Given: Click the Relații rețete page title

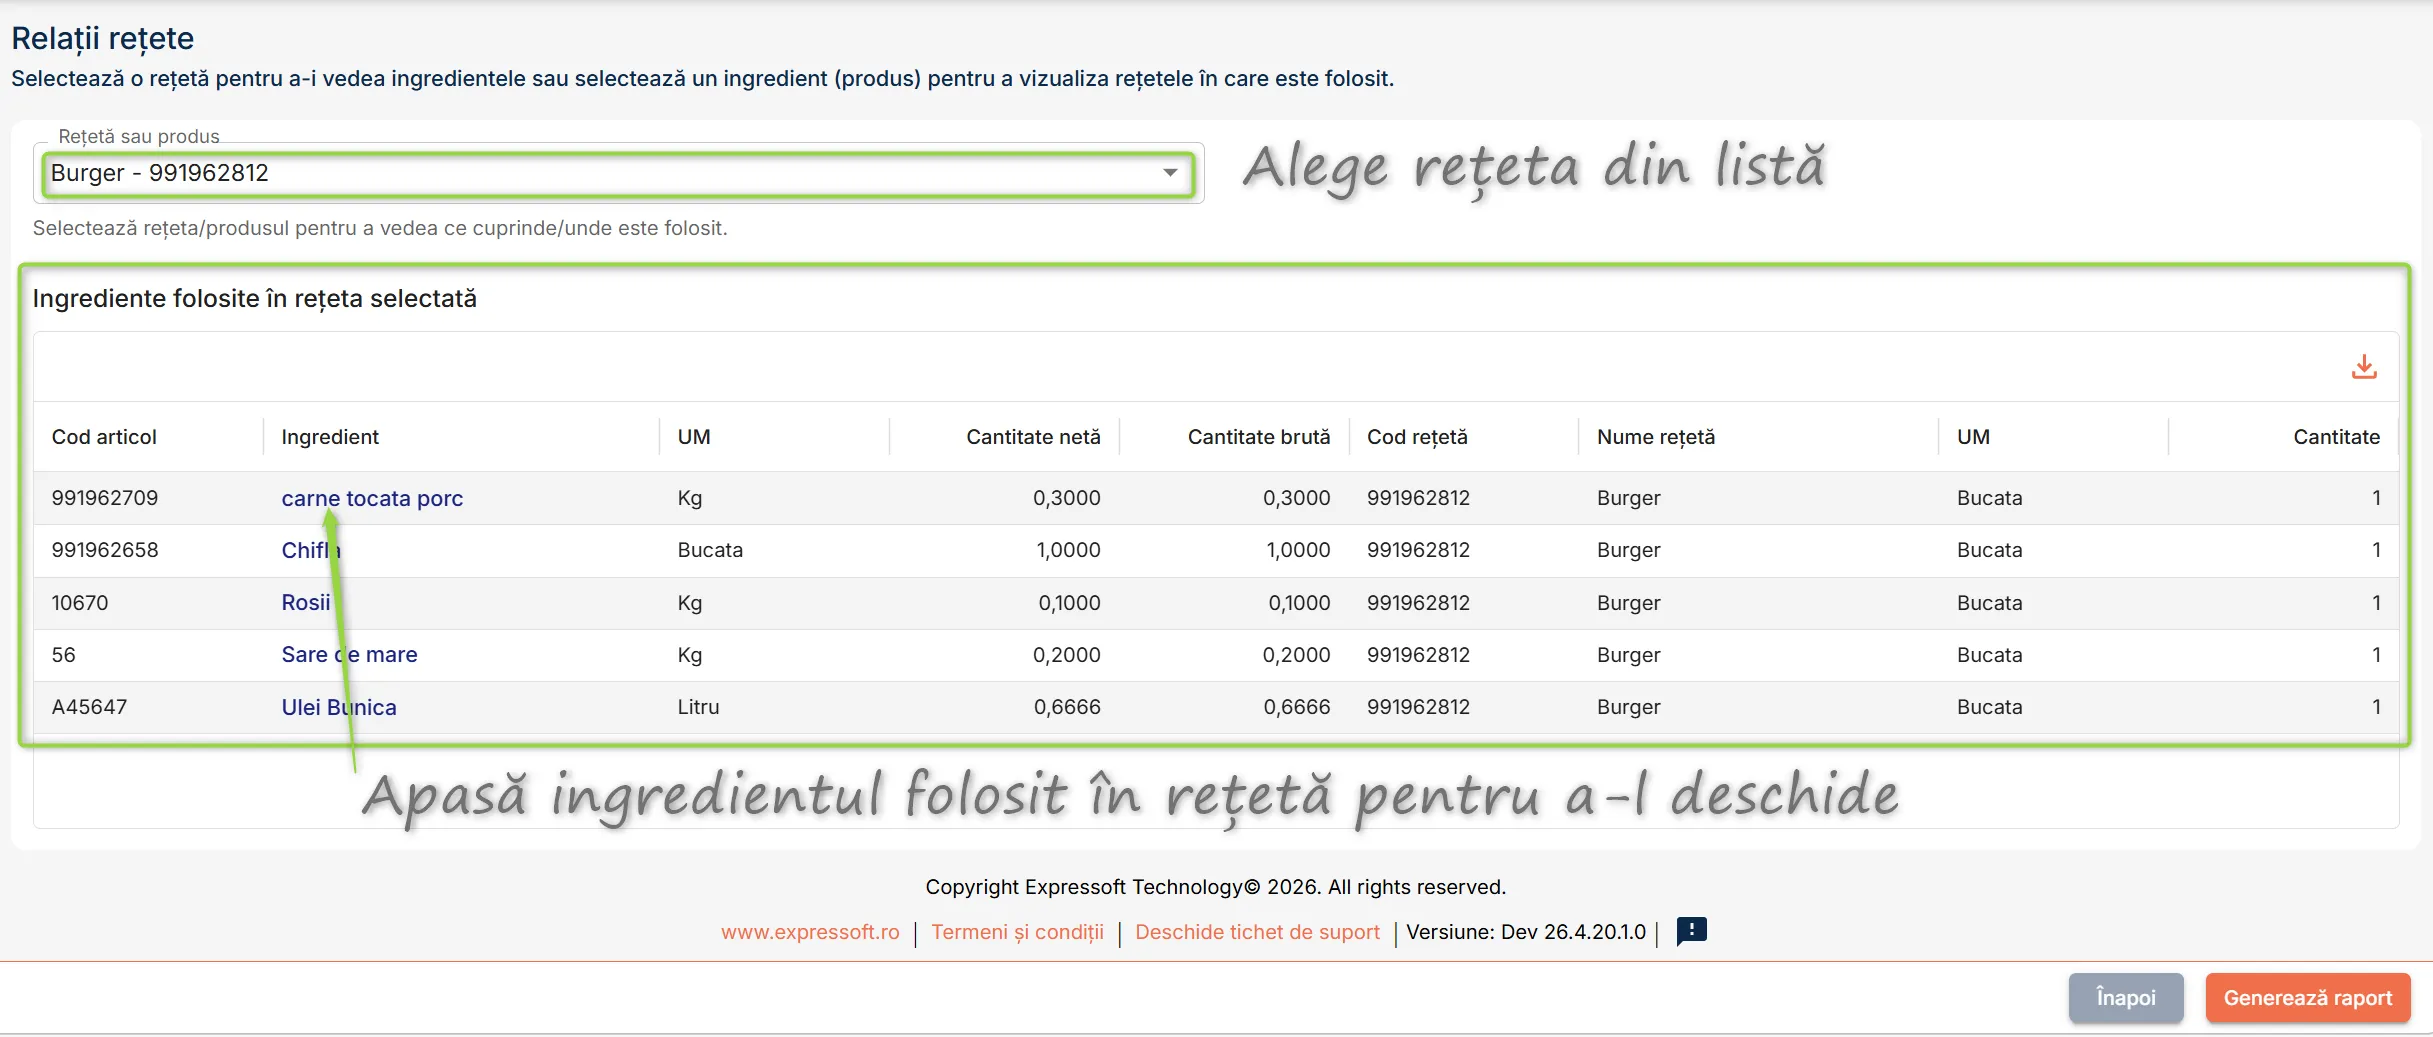Looking at the screenshot, I should 103,39.
